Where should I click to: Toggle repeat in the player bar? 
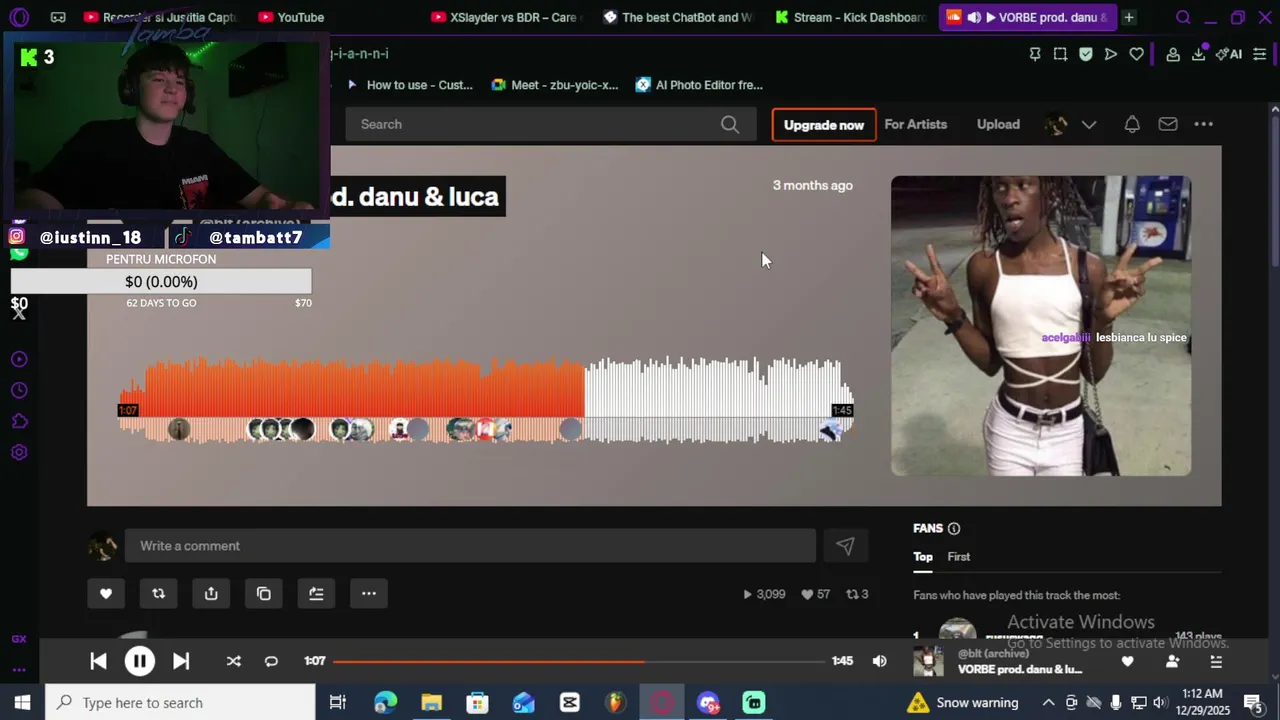click(x=271, y=661)
